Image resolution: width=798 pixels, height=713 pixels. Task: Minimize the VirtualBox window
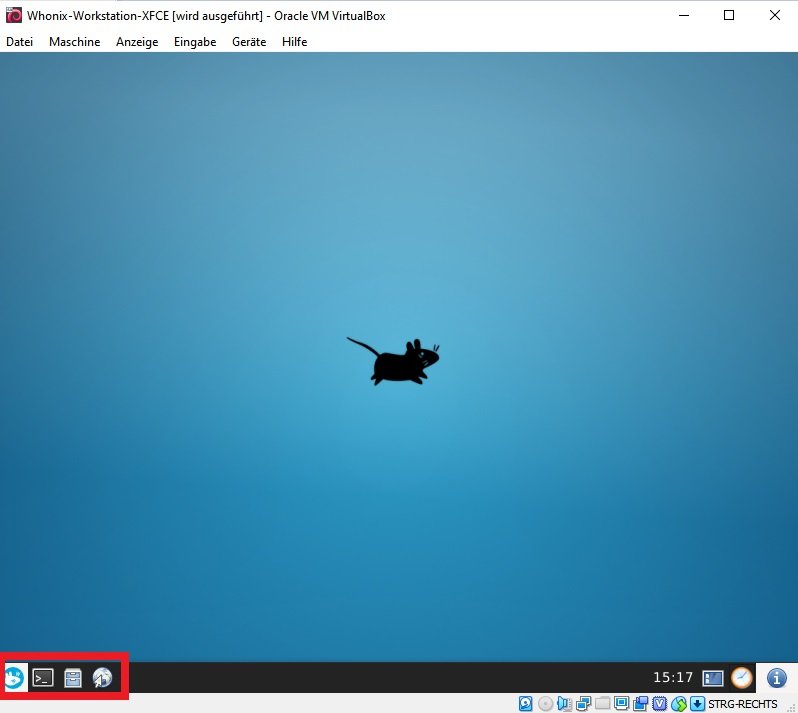point(684,15)
